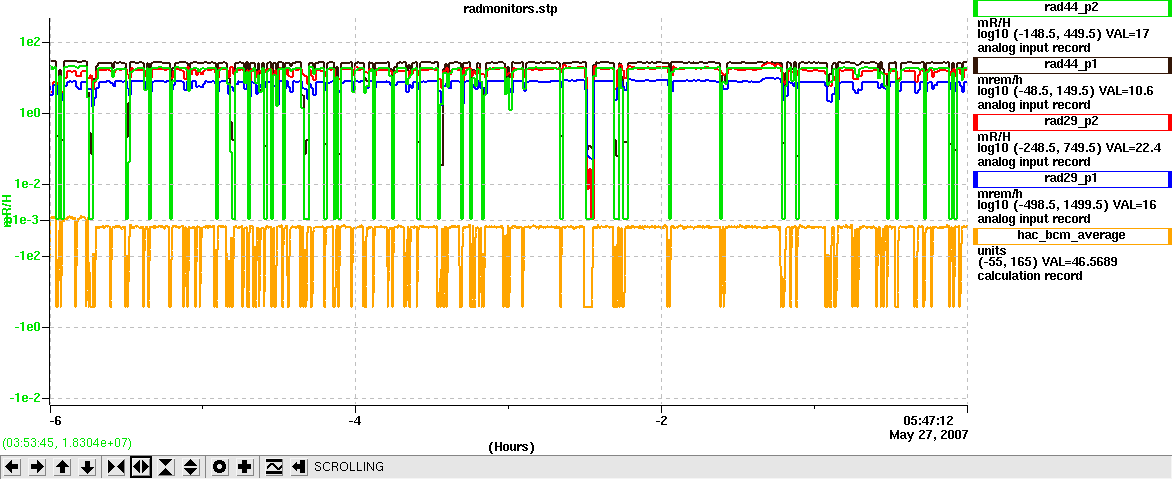
Task: Click the text (-55, 165) VAL=46.5689
Action: (x=1048, y=262)
